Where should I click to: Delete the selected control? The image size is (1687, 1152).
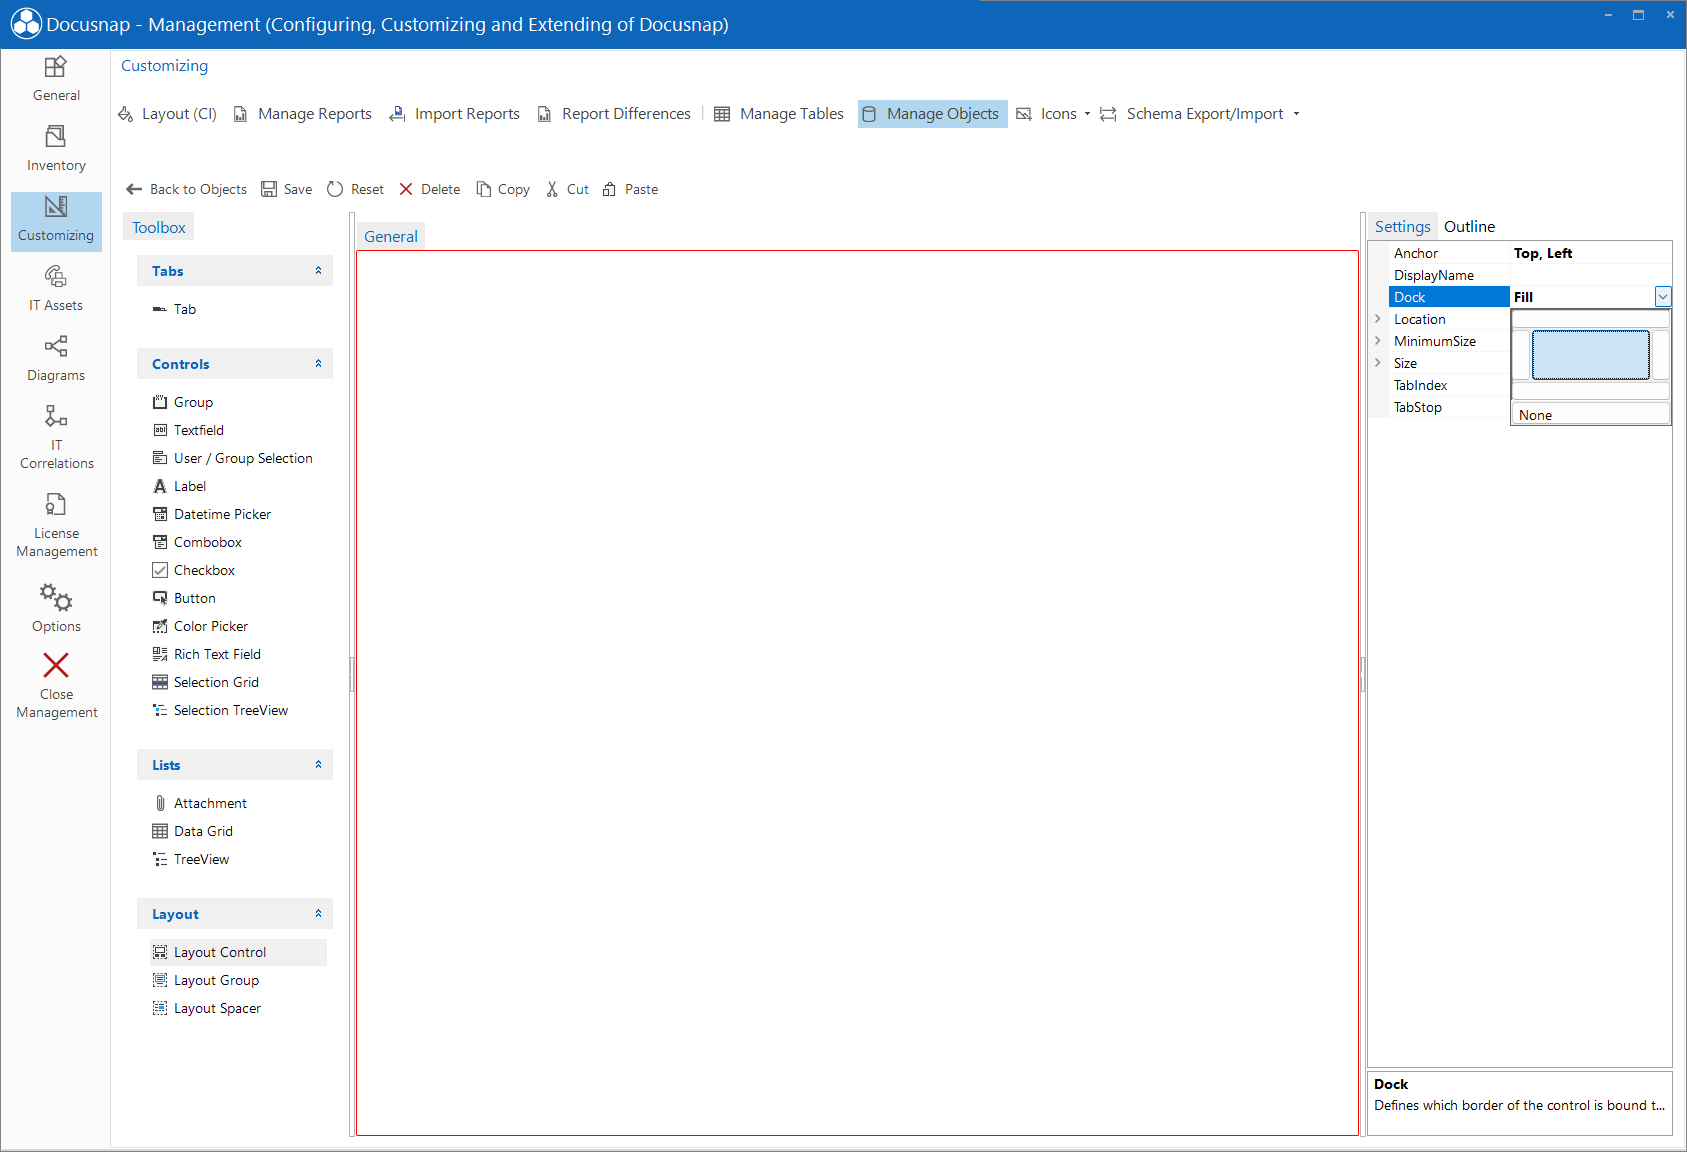[x=430, y=189]
